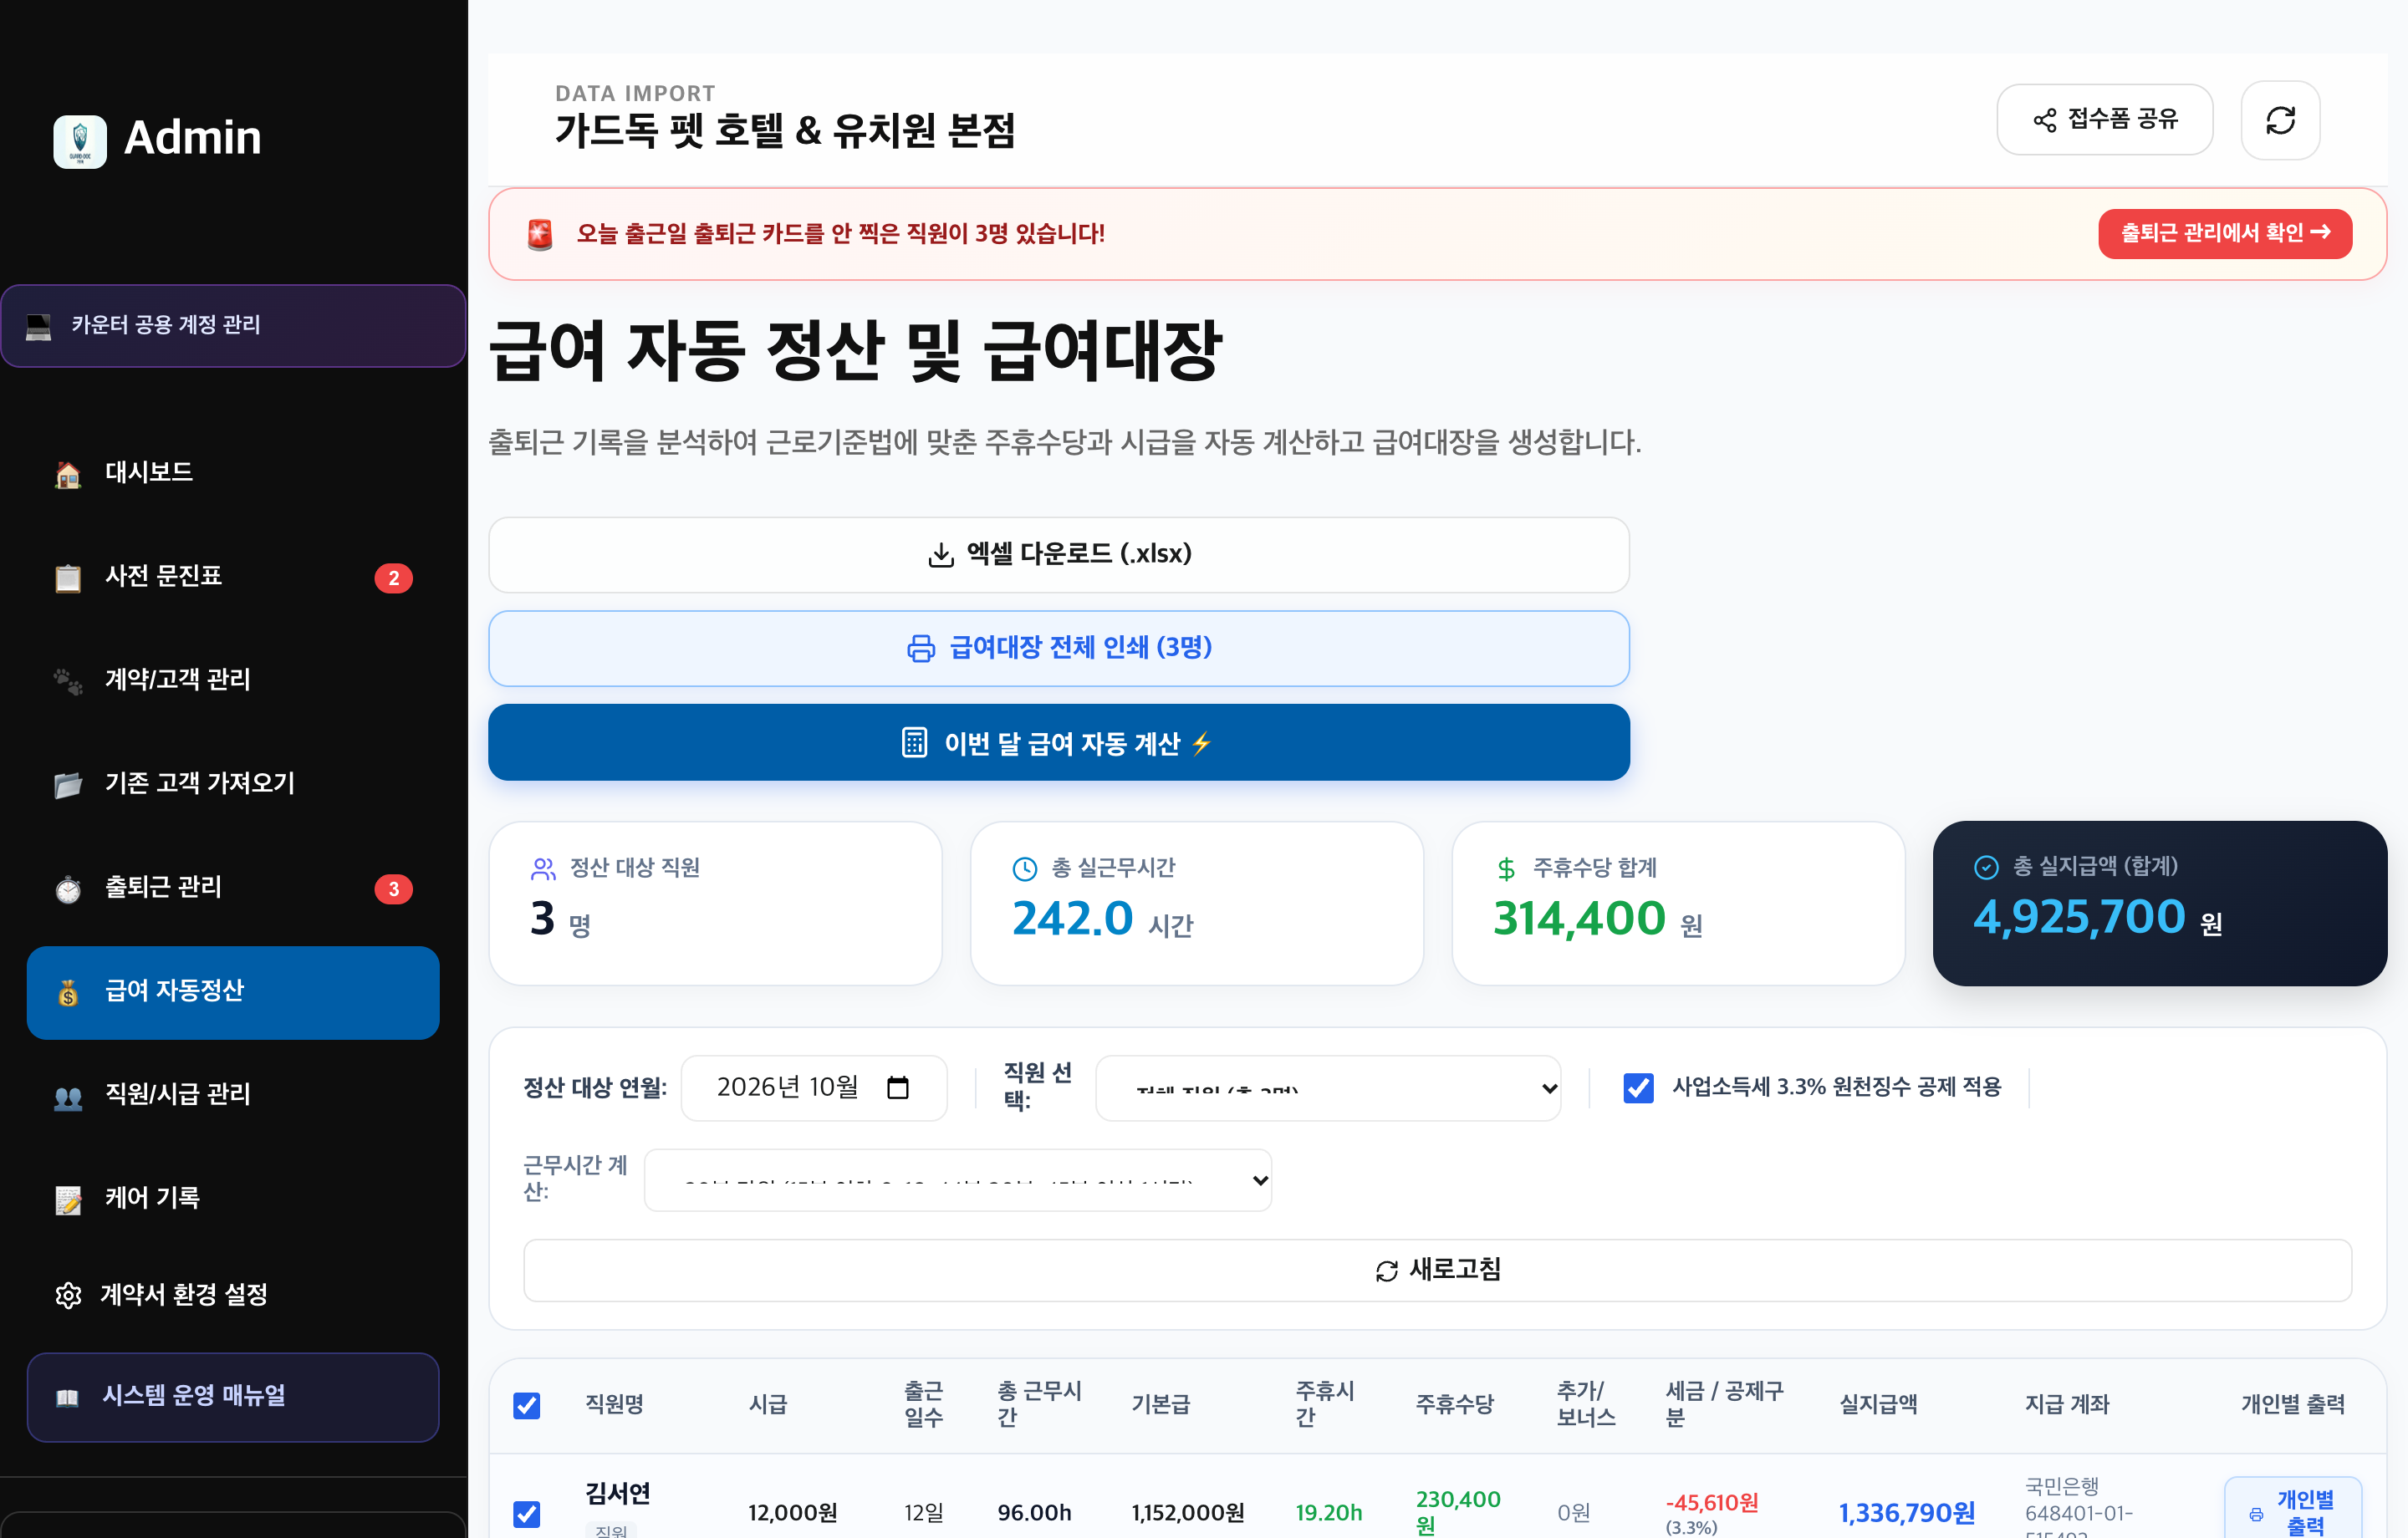Click the money bag icon in 급여 자동정산
Image resolution: width=2408 pixels, height=1538 pixels.
(68, 992)
